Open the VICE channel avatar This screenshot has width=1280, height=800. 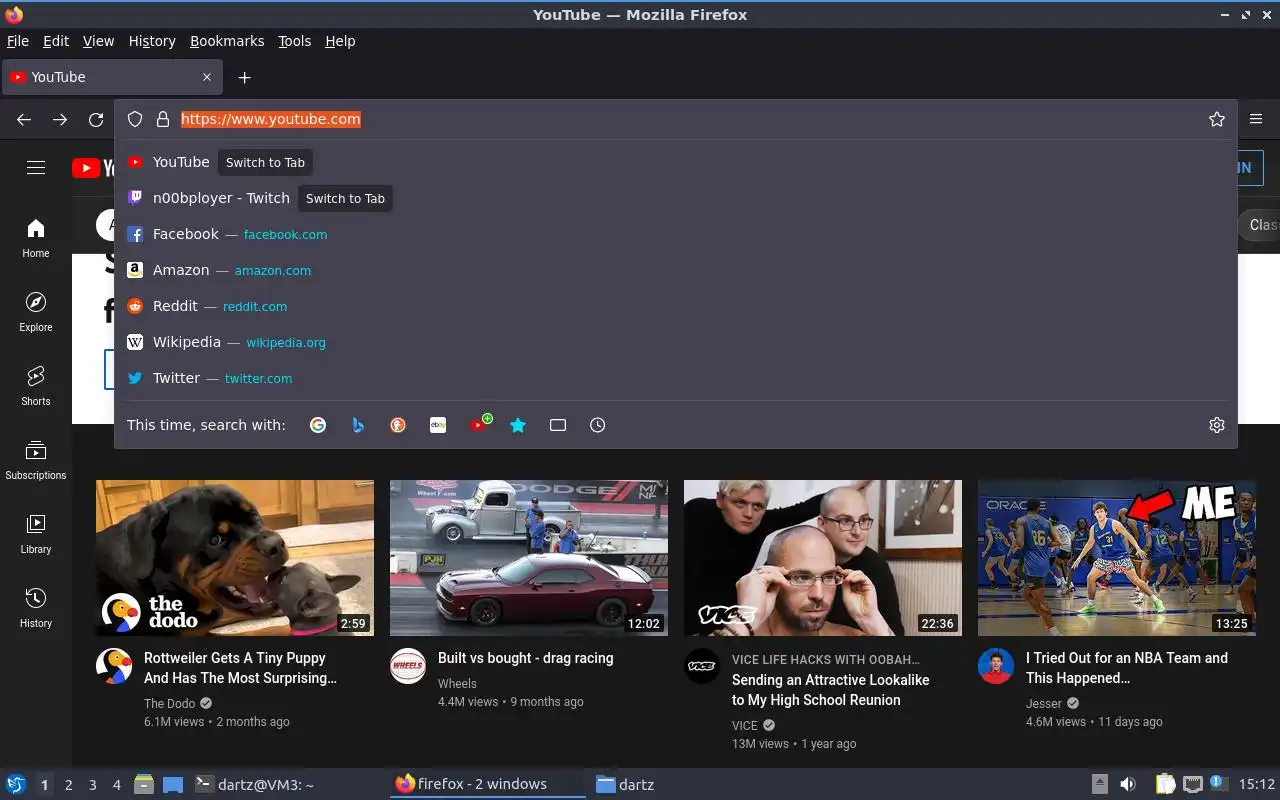702,666
